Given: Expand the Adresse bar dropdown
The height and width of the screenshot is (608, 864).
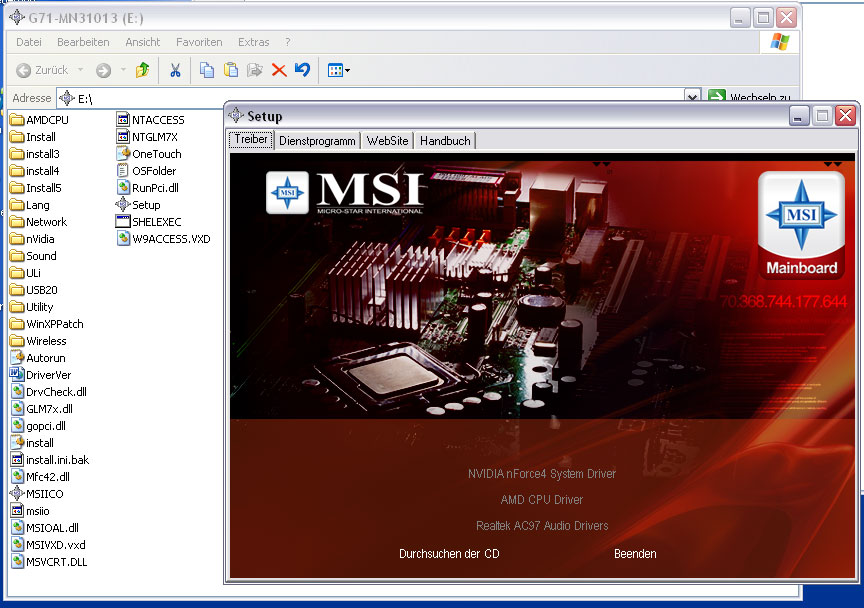Looking at the screenshot, I should [x=693, y=96].
